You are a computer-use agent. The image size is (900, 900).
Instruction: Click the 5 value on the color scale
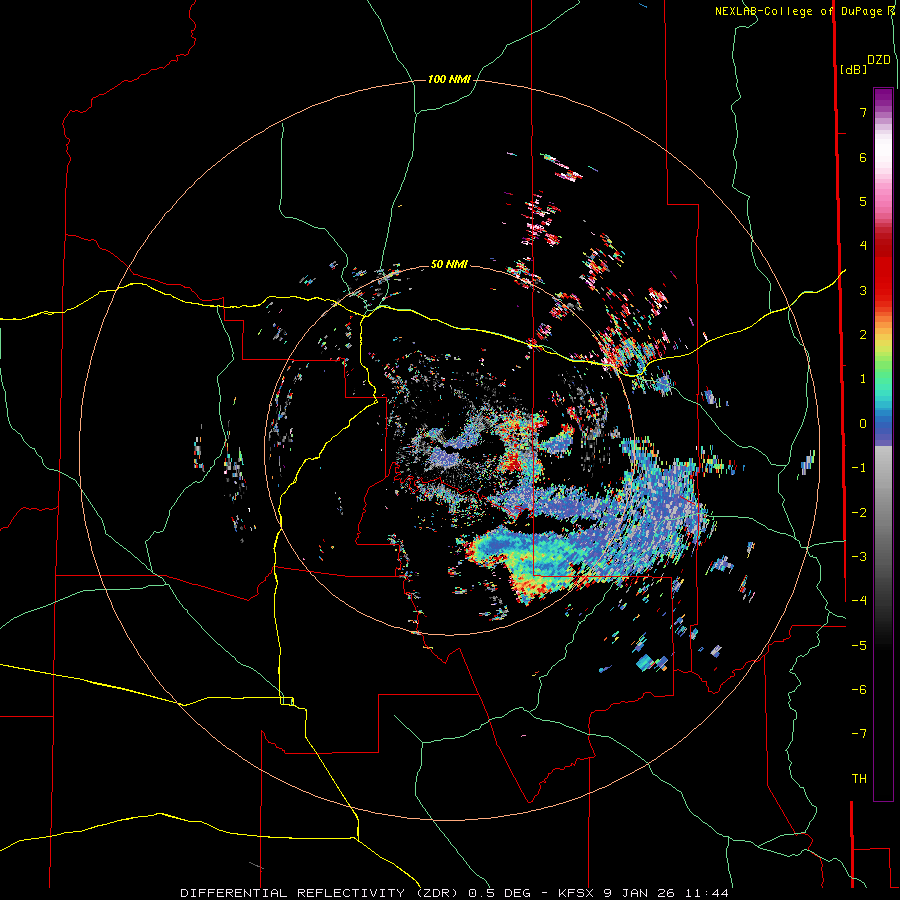point(863,201)
